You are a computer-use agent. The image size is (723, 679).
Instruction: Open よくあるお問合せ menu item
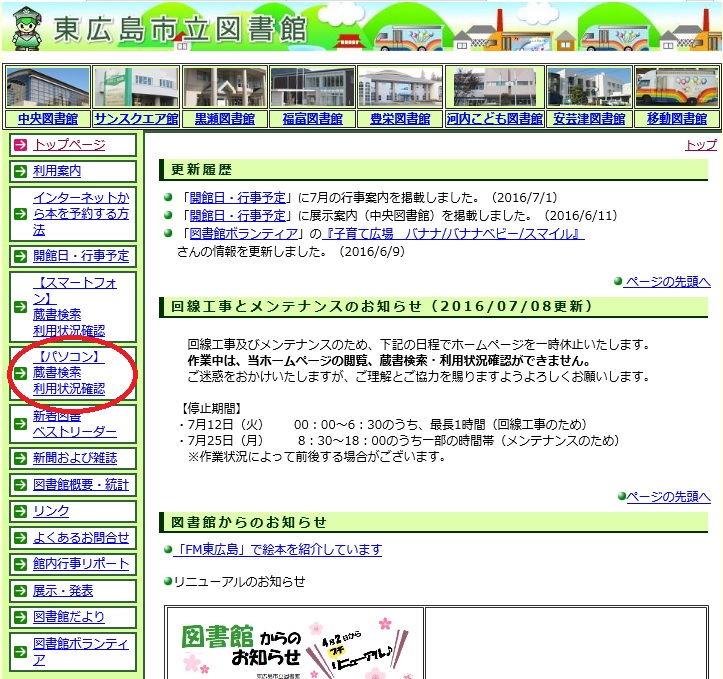(x=81, y=537)
